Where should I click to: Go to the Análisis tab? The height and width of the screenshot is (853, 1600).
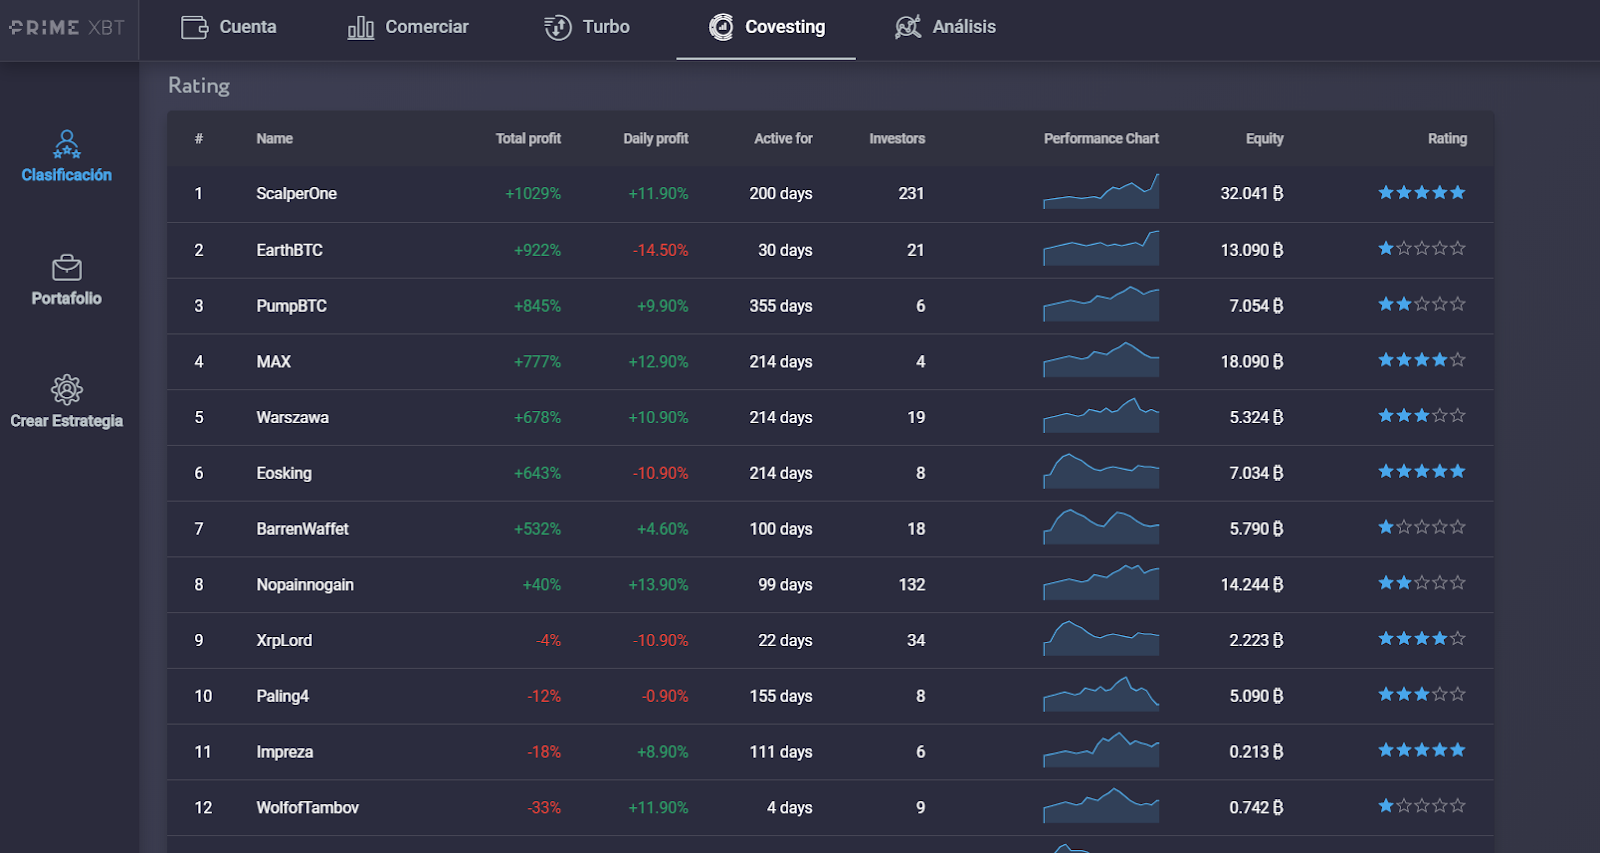coord(945,27)
